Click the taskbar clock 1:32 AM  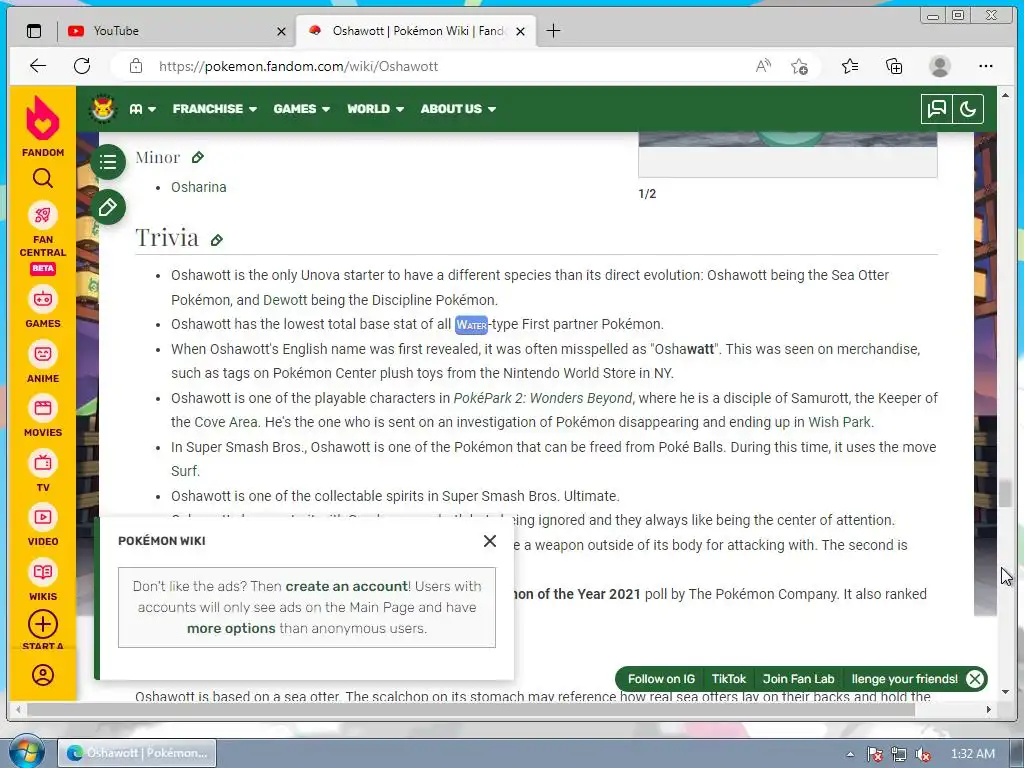pyautogui.click(x=972, y=754)
